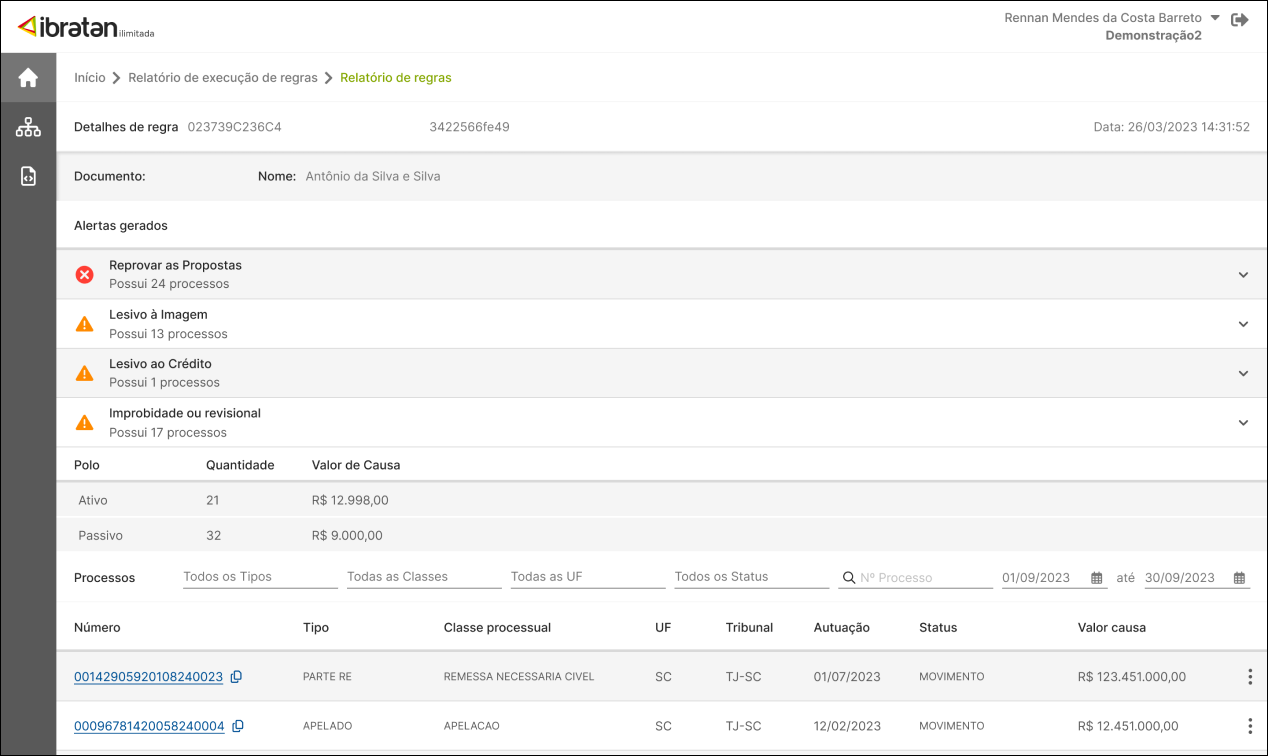Open the end date calendar picker
This screenshot has width=1268, height=756.
coord(1239,578)
